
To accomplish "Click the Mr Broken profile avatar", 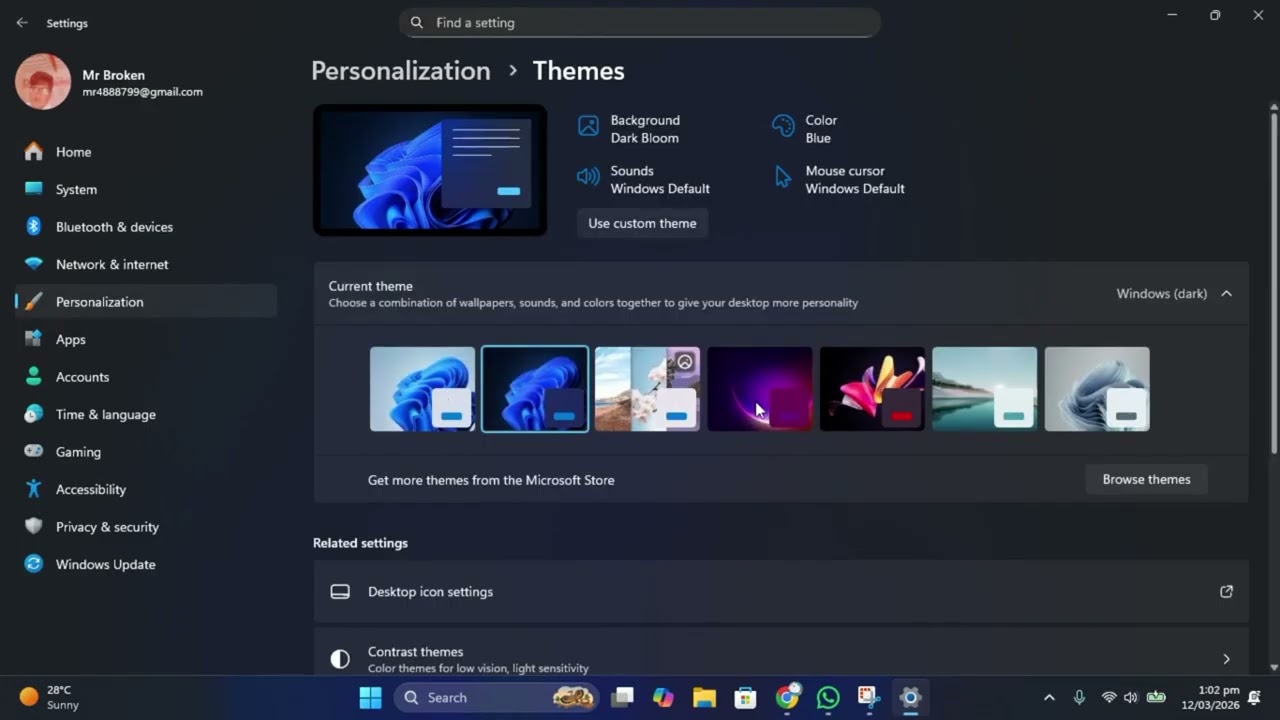I will tap(43, 81).
